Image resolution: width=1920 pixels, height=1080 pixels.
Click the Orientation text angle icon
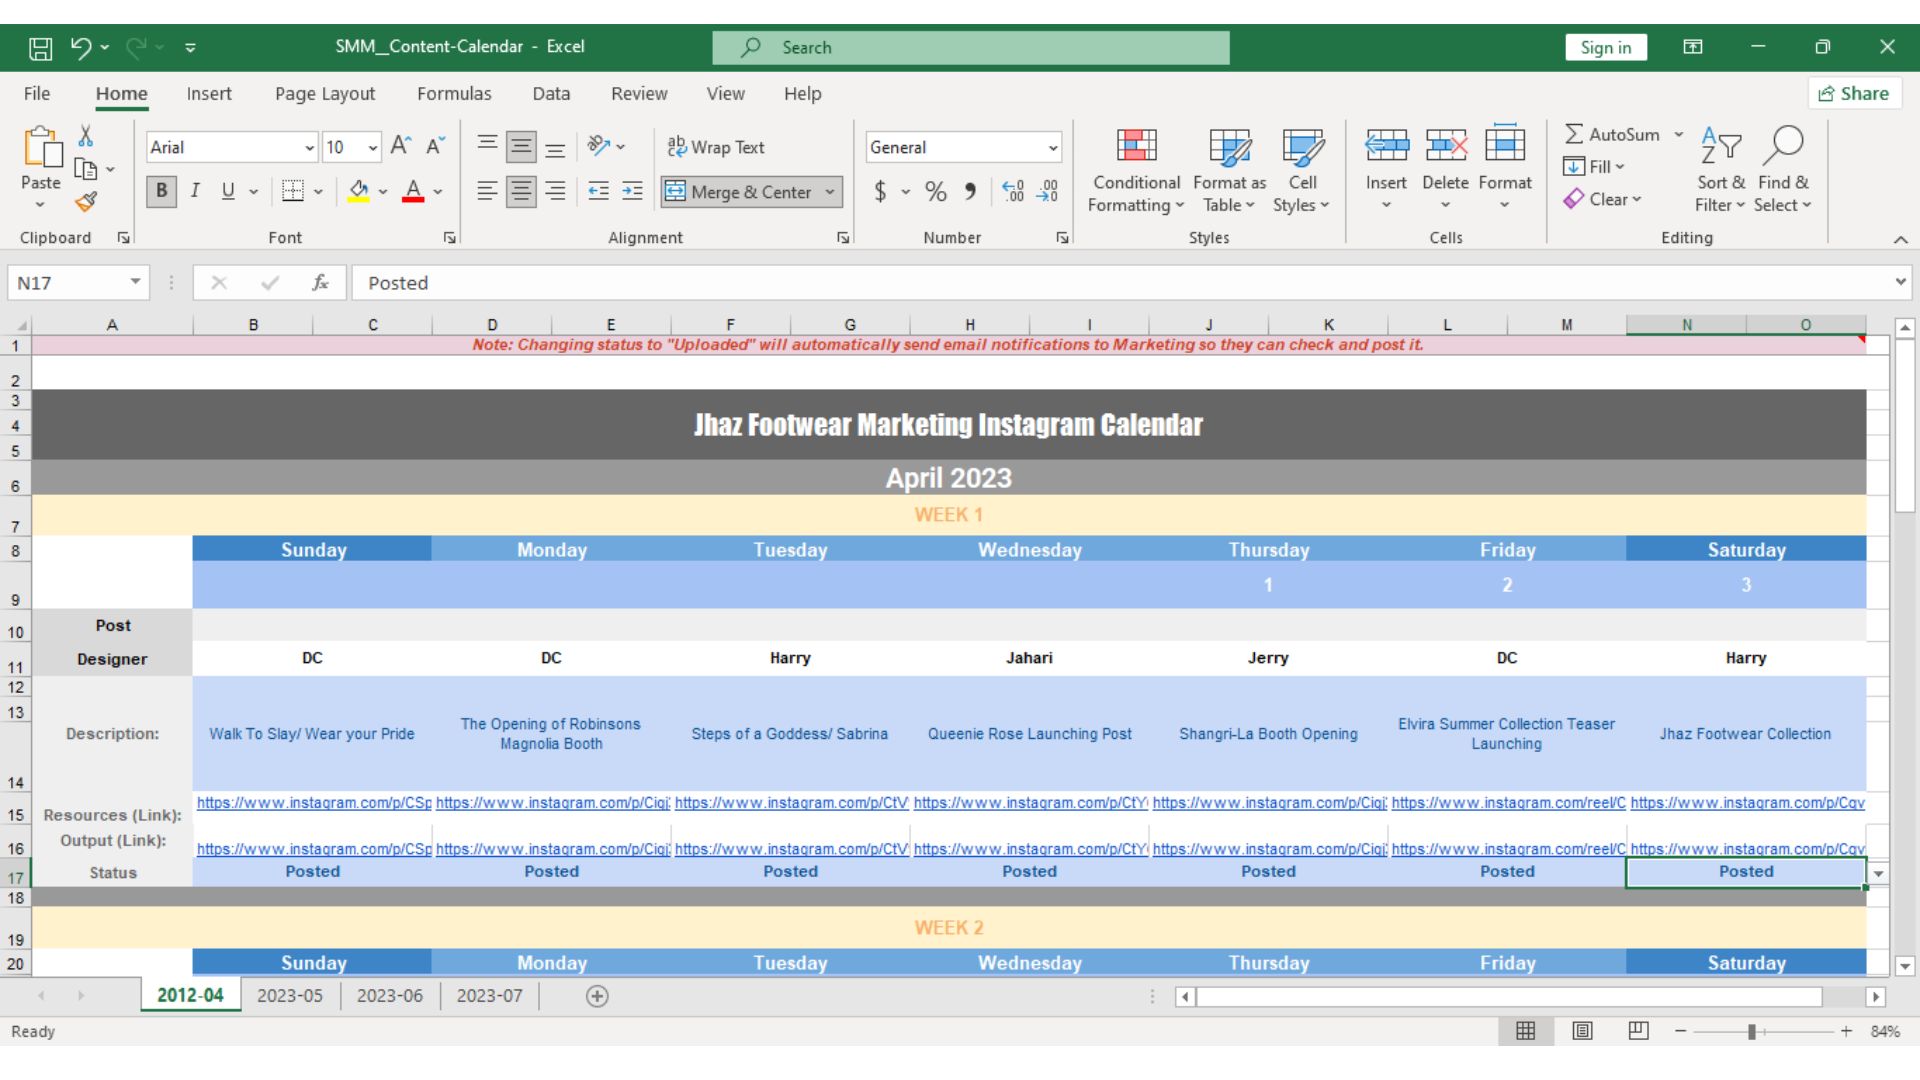599,146
